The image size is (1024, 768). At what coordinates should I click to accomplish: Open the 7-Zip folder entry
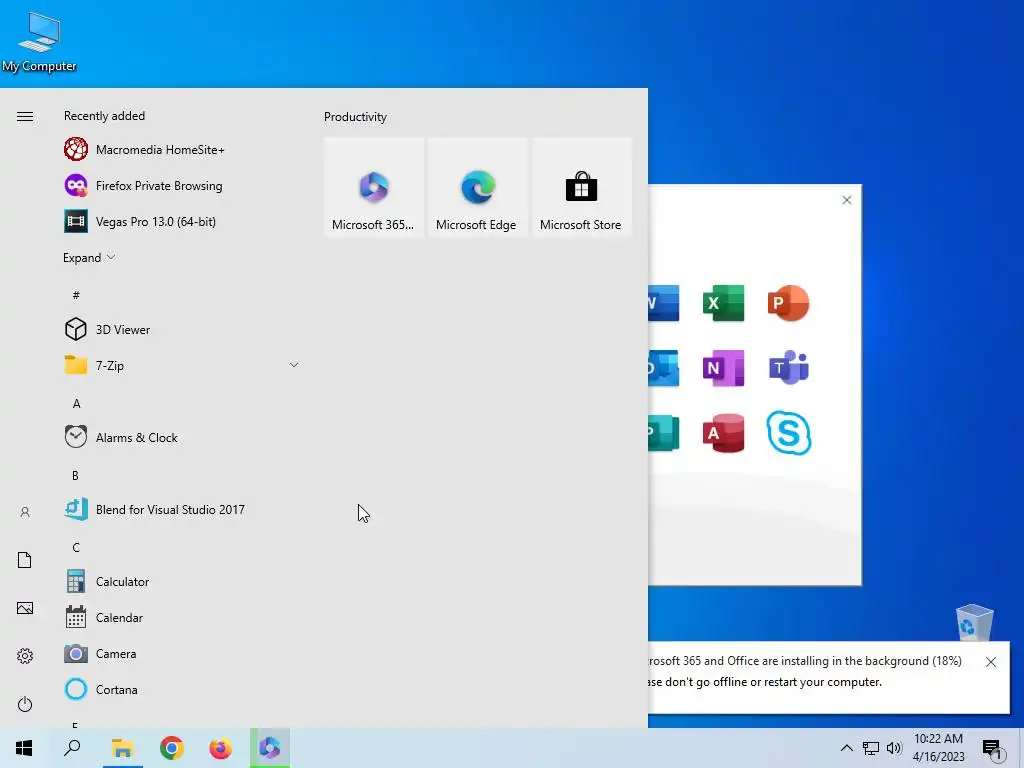183,365
